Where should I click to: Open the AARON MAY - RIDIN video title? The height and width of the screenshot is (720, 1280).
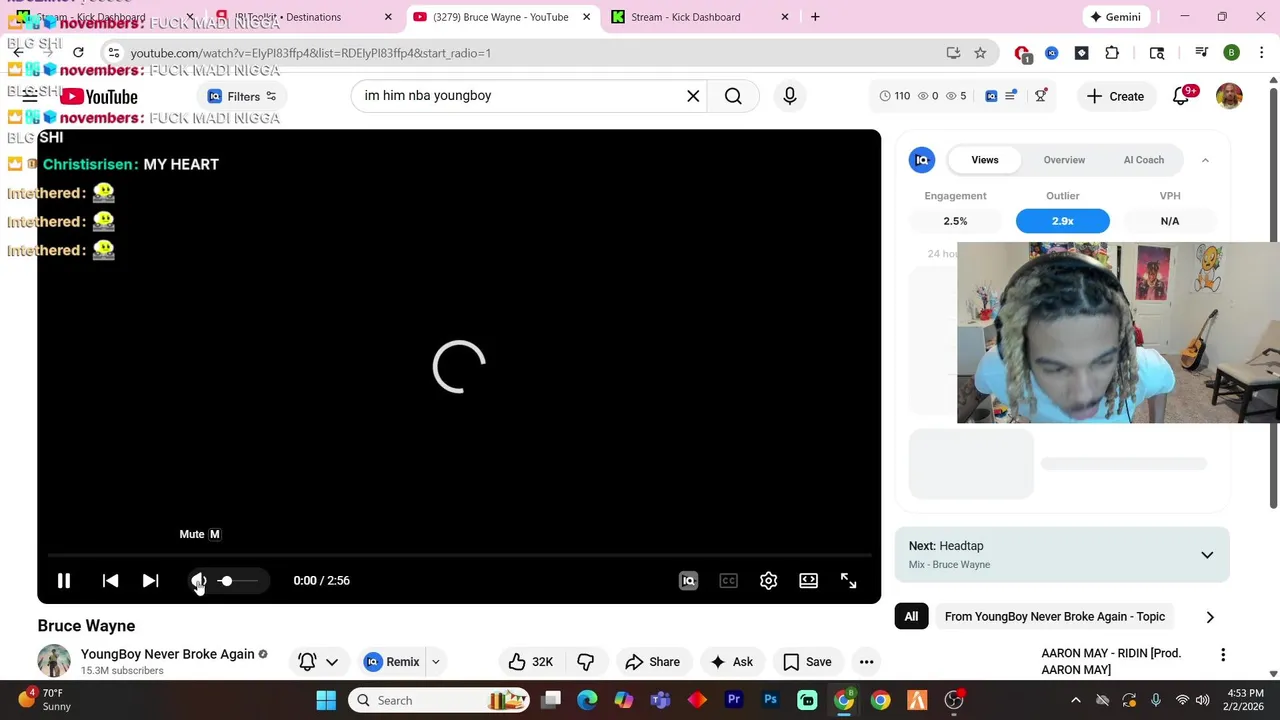[x=1111, y=661]
